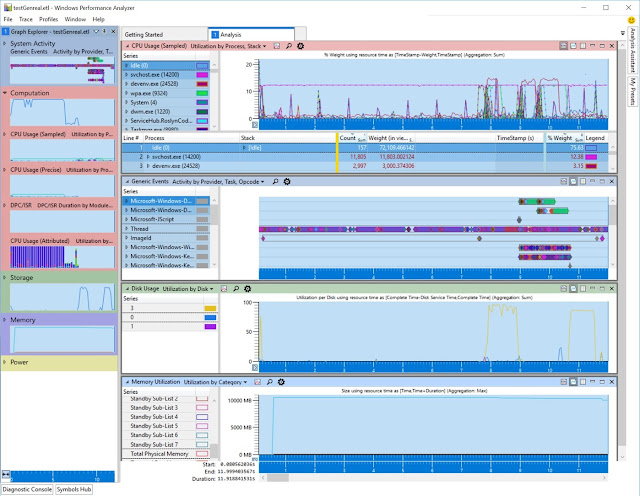Open 'Utilization by Disk' preset dropdown
Screen dimensions: 640x496
(188, 289)
